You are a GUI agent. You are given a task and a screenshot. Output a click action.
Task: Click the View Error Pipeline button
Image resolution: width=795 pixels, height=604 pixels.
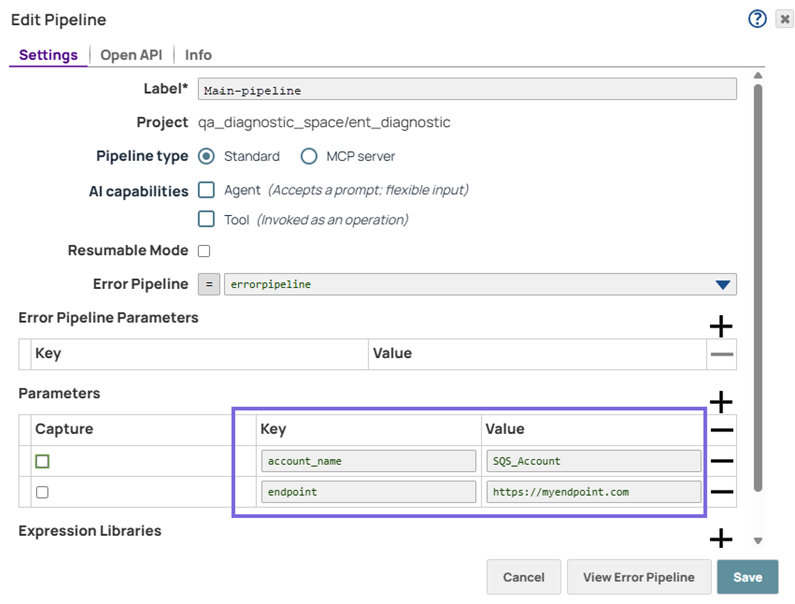[638, 577]
